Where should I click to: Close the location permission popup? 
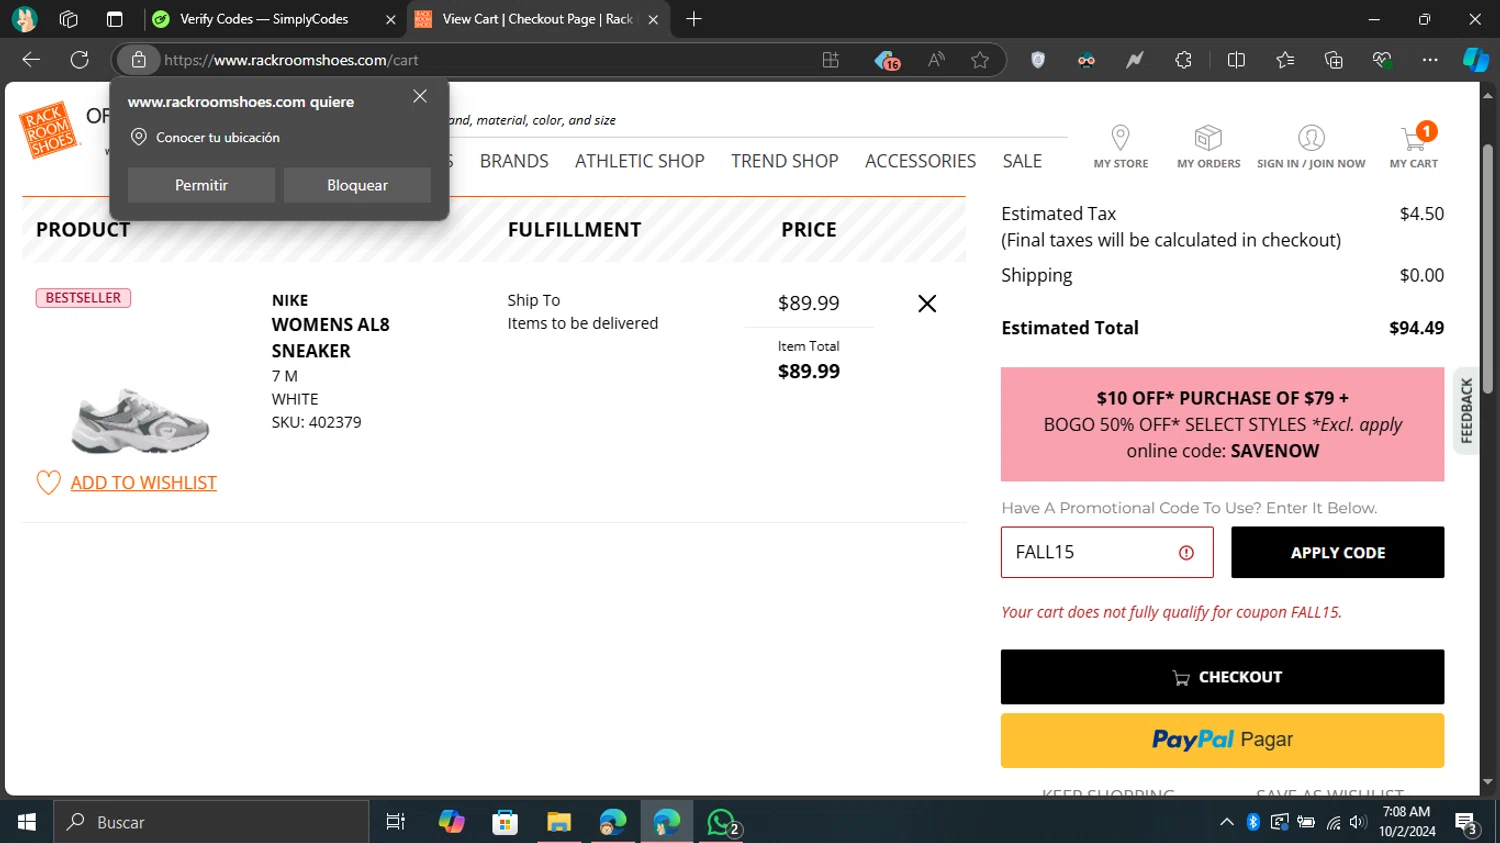tap(420, 96)
